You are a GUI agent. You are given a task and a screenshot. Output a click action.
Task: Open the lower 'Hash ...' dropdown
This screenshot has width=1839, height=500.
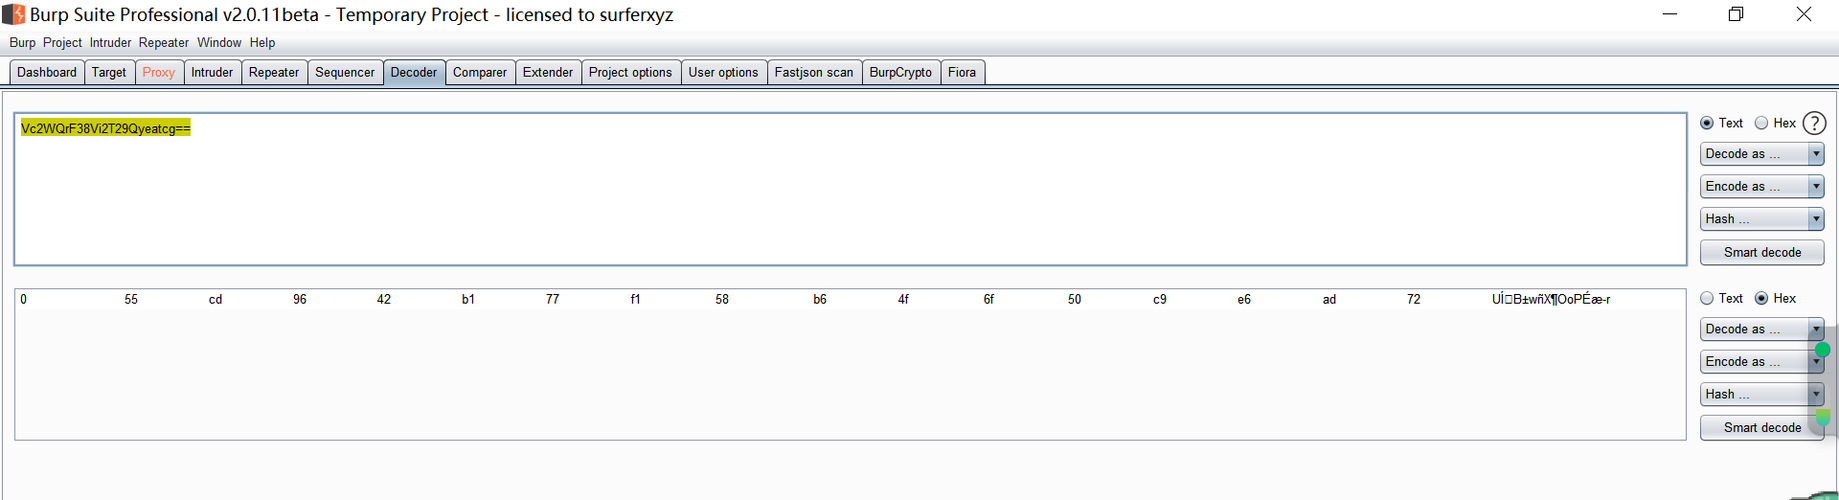[1762, 394]
